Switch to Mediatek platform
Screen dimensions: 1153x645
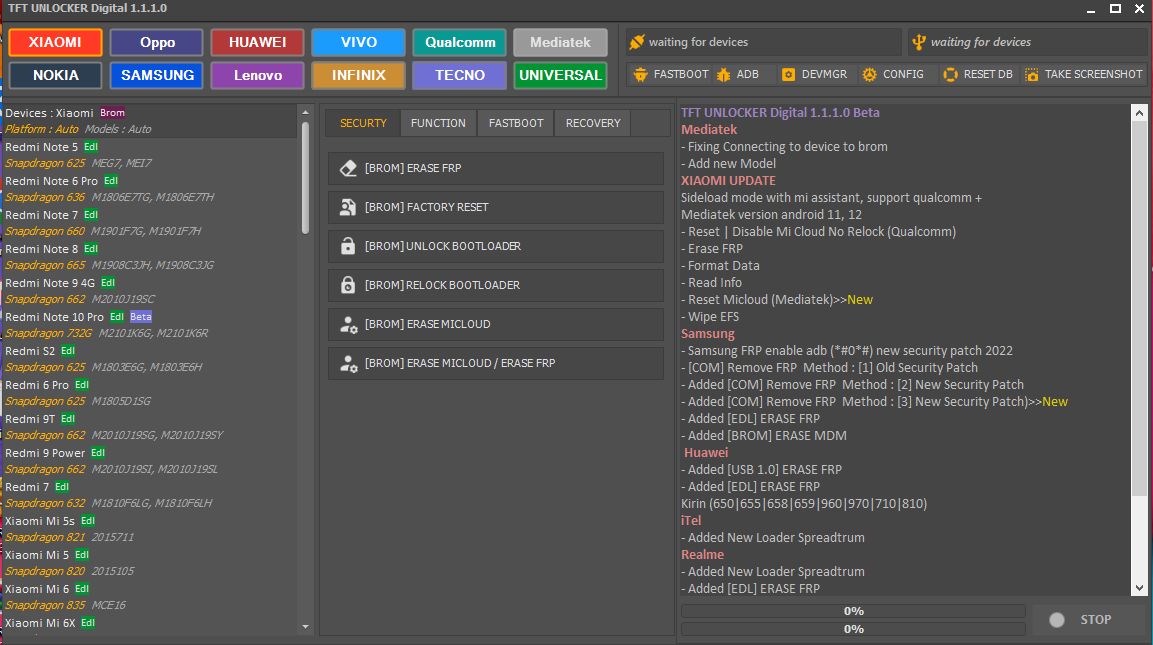coord(560,43)
